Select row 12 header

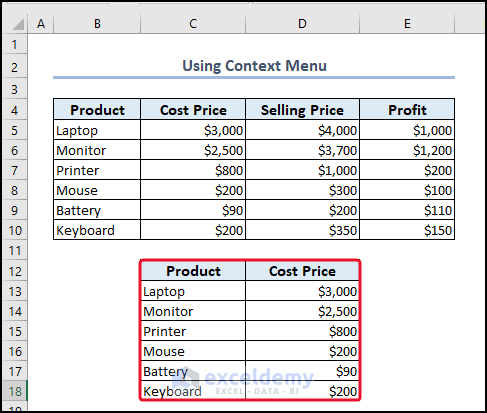click(x=15, y=271)
